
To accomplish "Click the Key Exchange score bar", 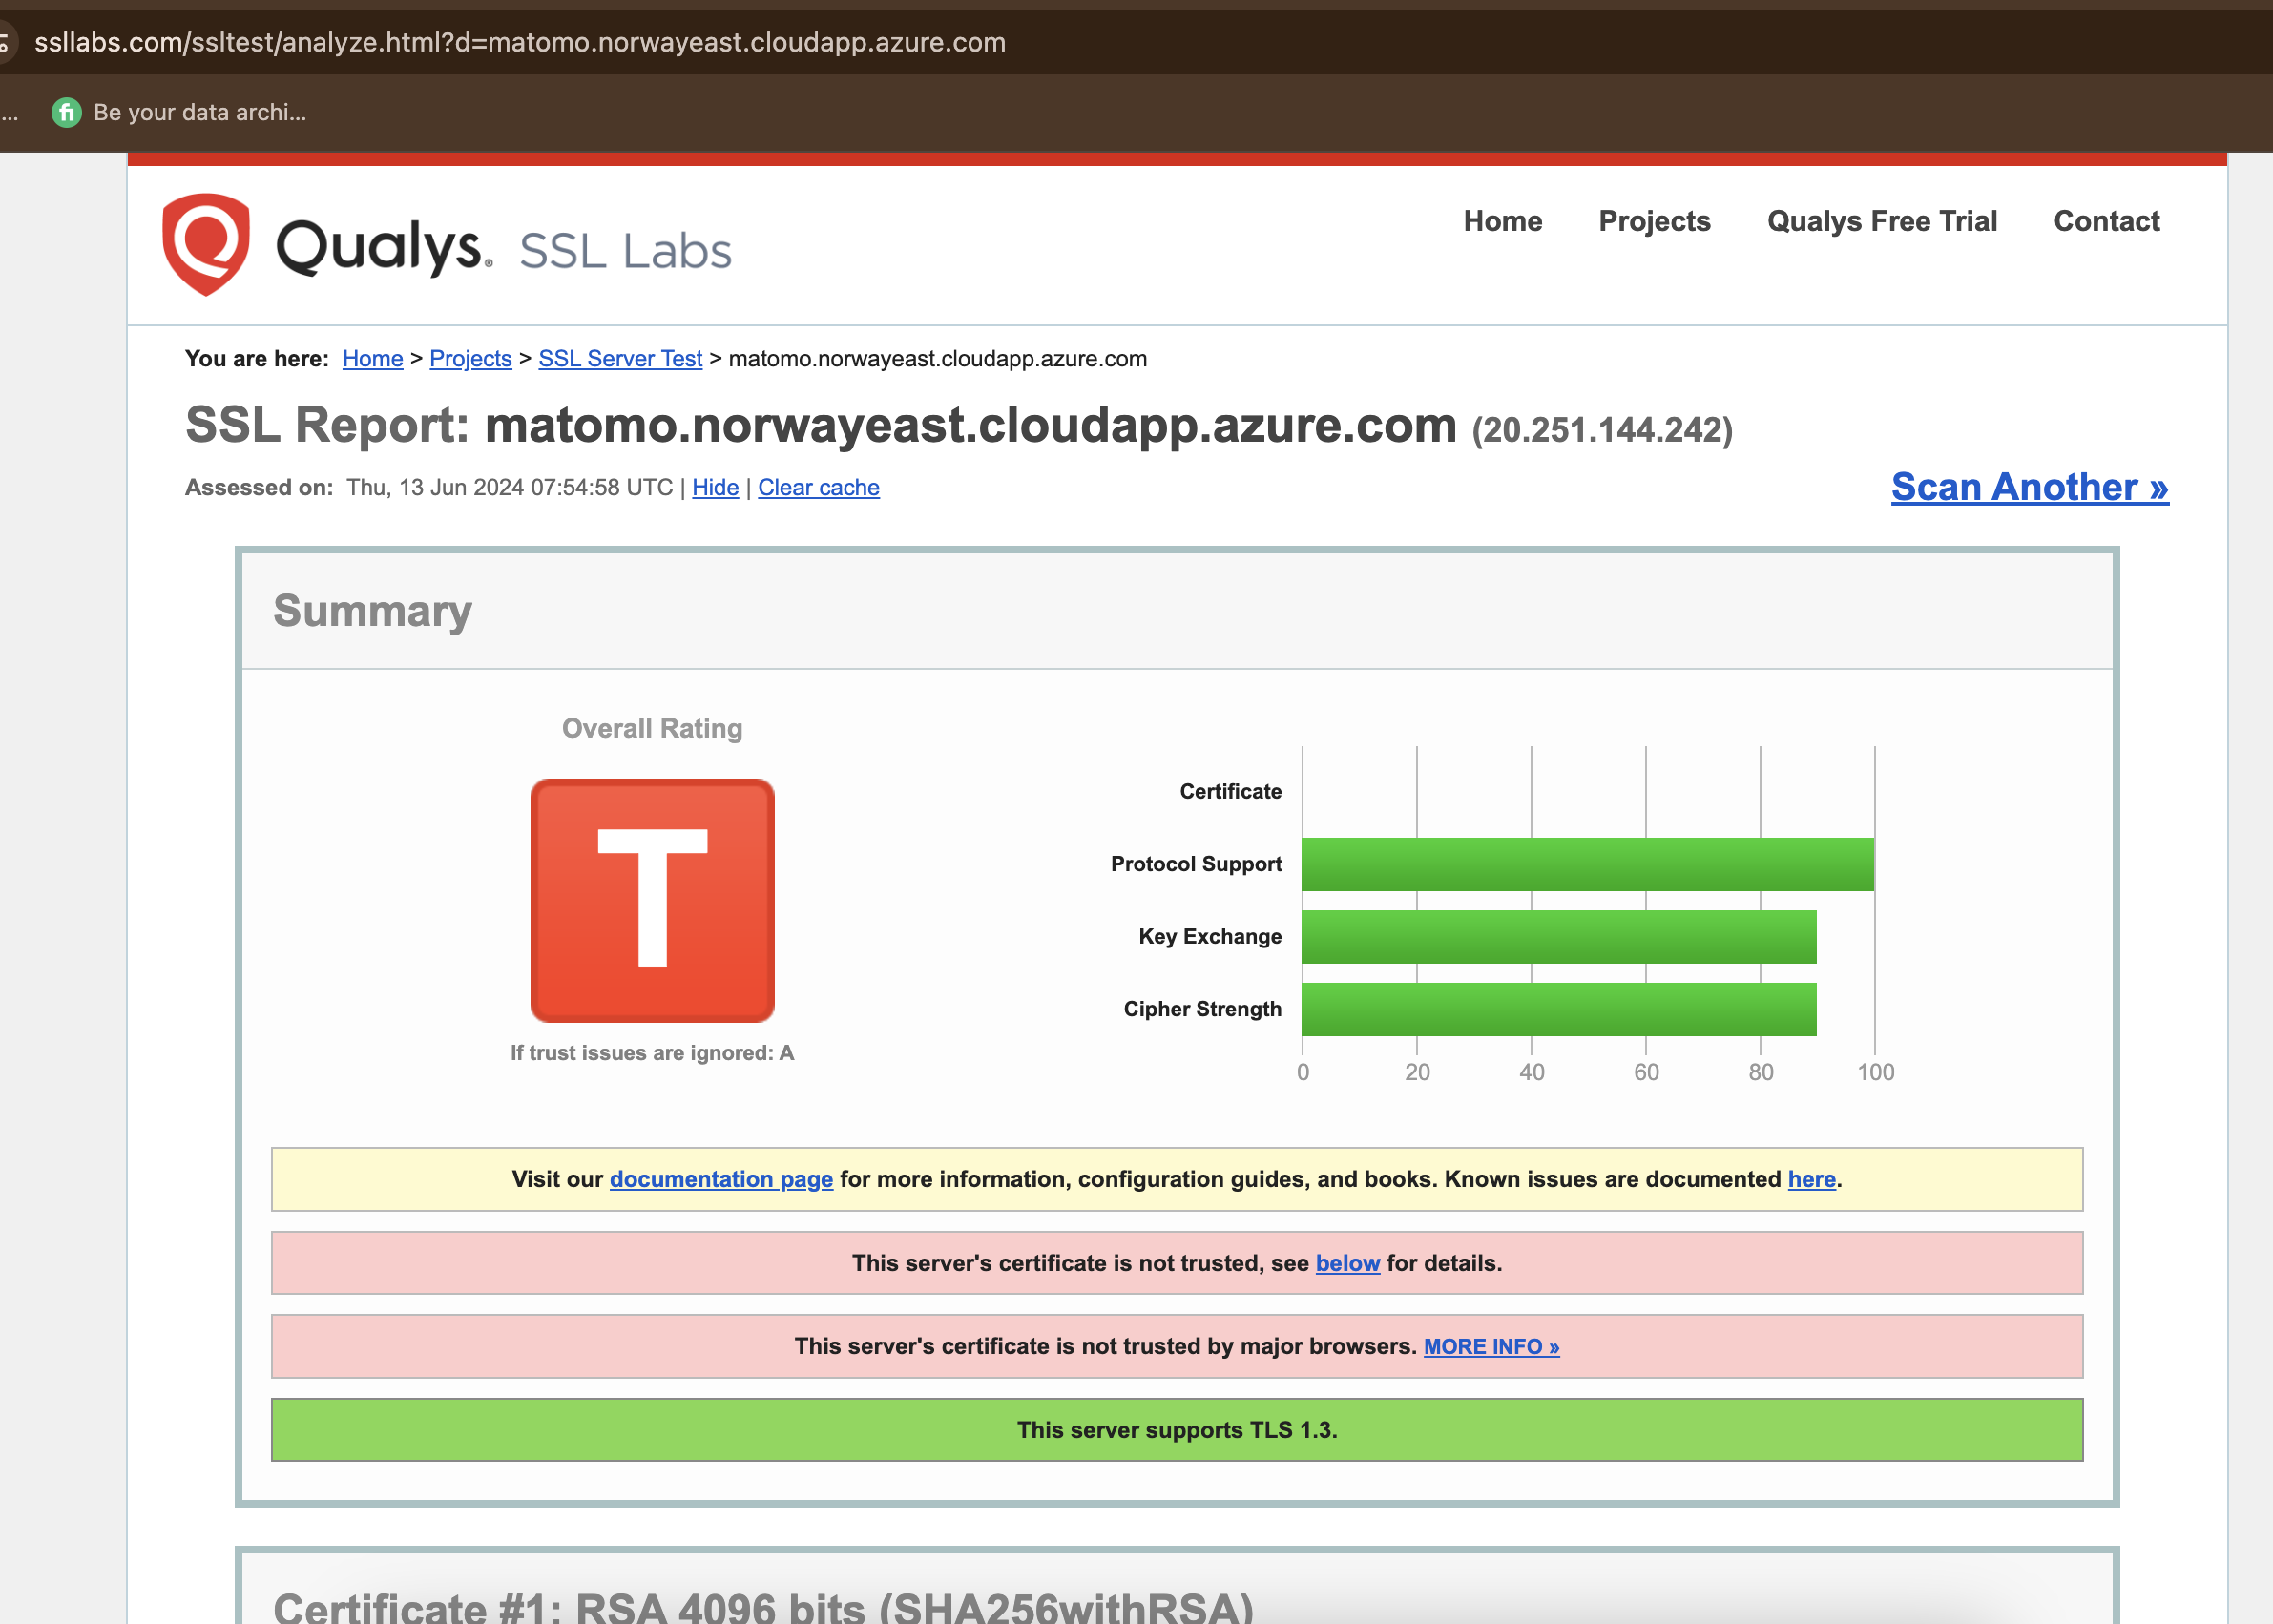I will pos(1558,937).
